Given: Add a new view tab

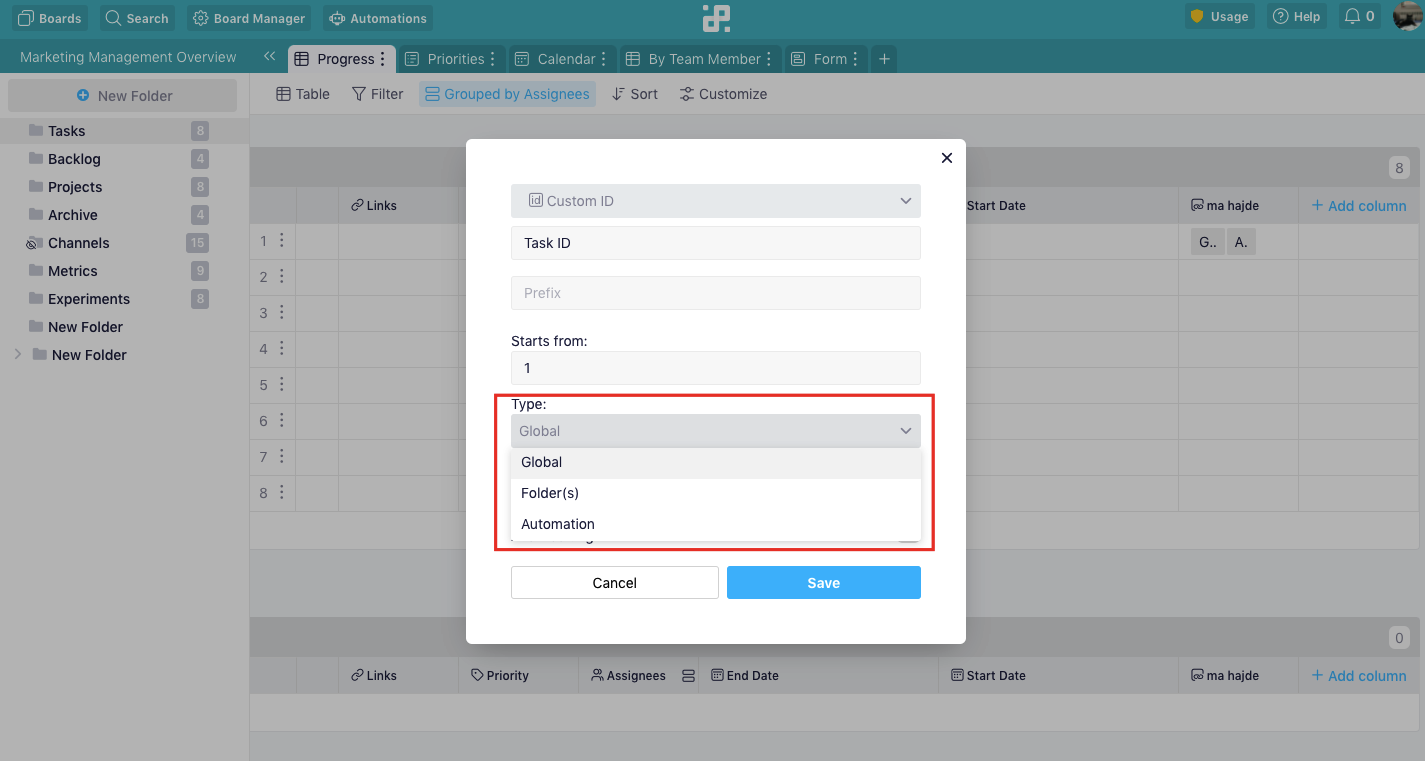Looking at the screenshot, I should point(884,59).
